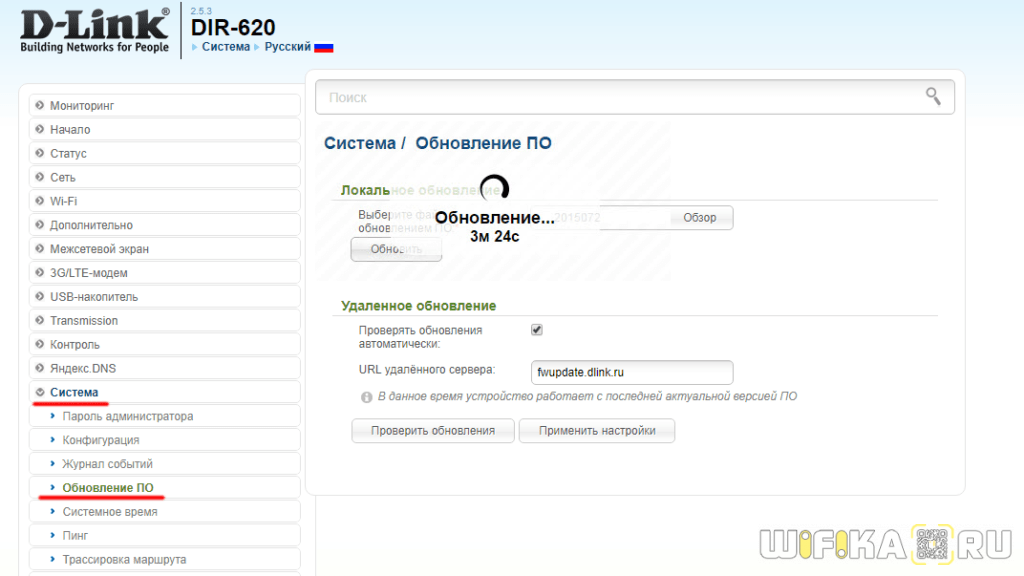1024x576 pixels.
Task: Open Трассировка маршрута submenu item
Action: tap(165, 560)
